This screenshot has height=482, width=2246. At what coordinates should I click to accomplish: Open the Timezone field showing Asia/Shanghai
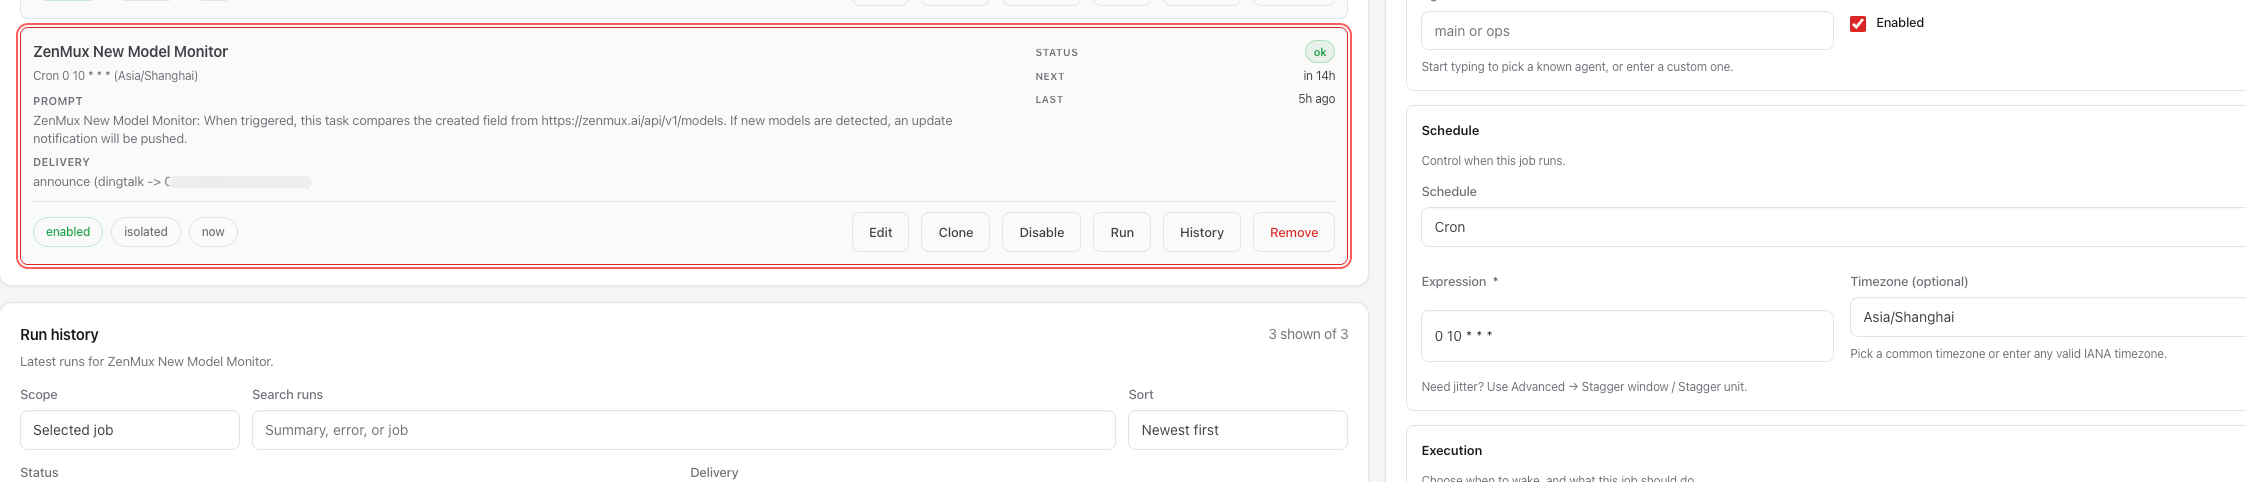coord(2045,317)
